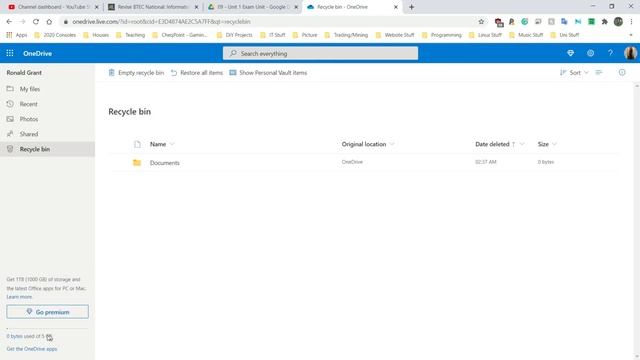Expand the Name column sort arrow

click(x=172, y=144)
